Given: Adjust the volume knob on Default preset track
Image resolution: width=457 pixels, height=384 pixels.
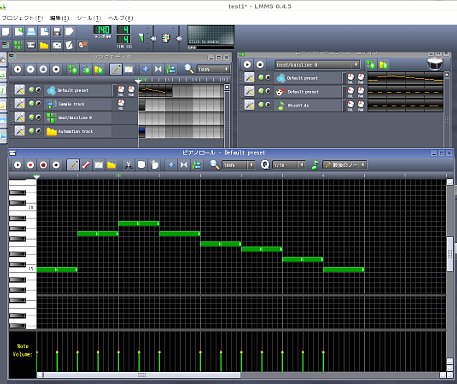Looking at the screenshot, I should (x=121, y=89).
